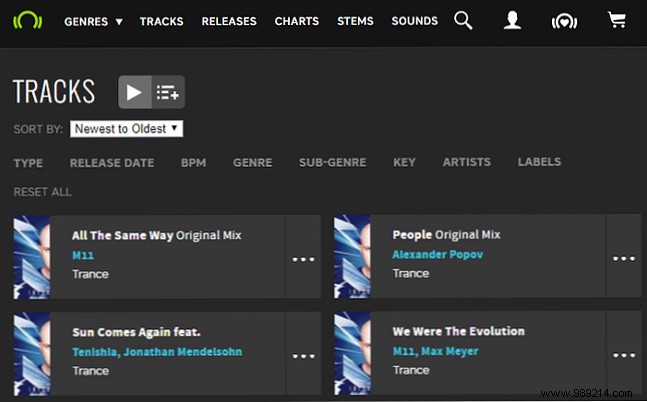This screenshot has height=402, width=647.
Task: Expand the BPM filter
Action: (x=194, y=162)
